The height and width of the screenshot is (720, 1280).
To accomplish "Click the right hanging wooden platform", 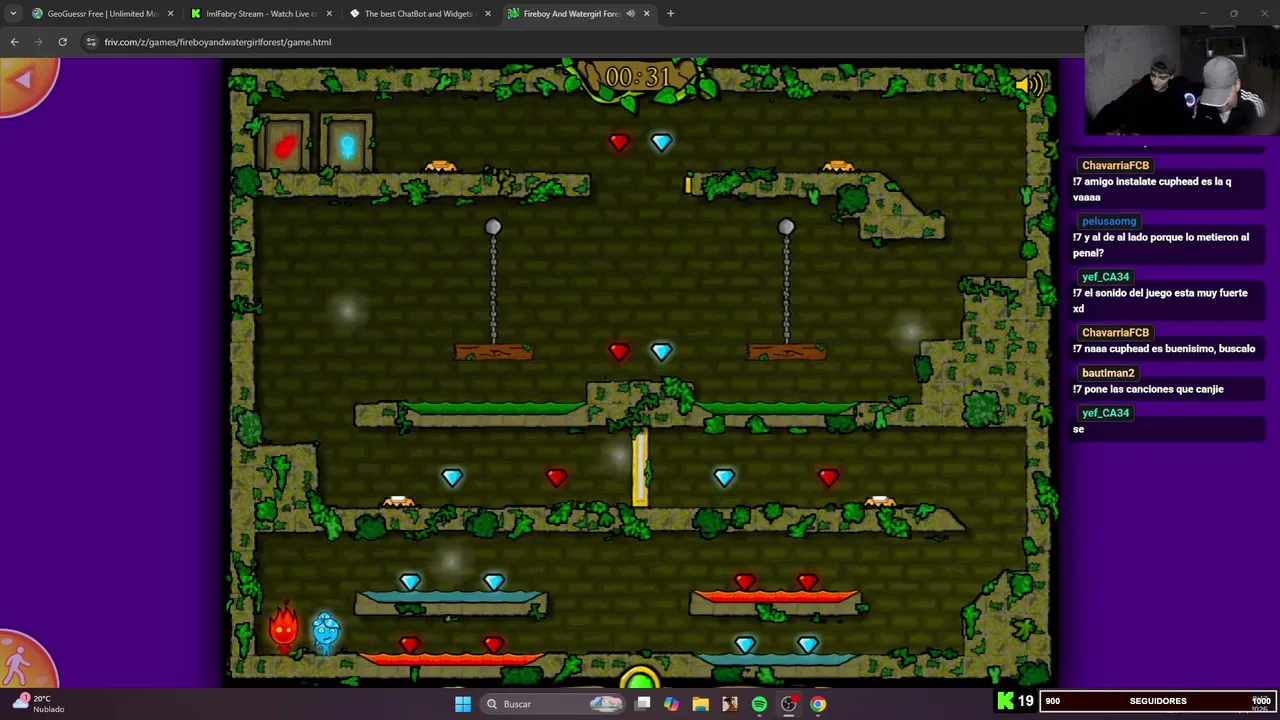I will [787, 352].
